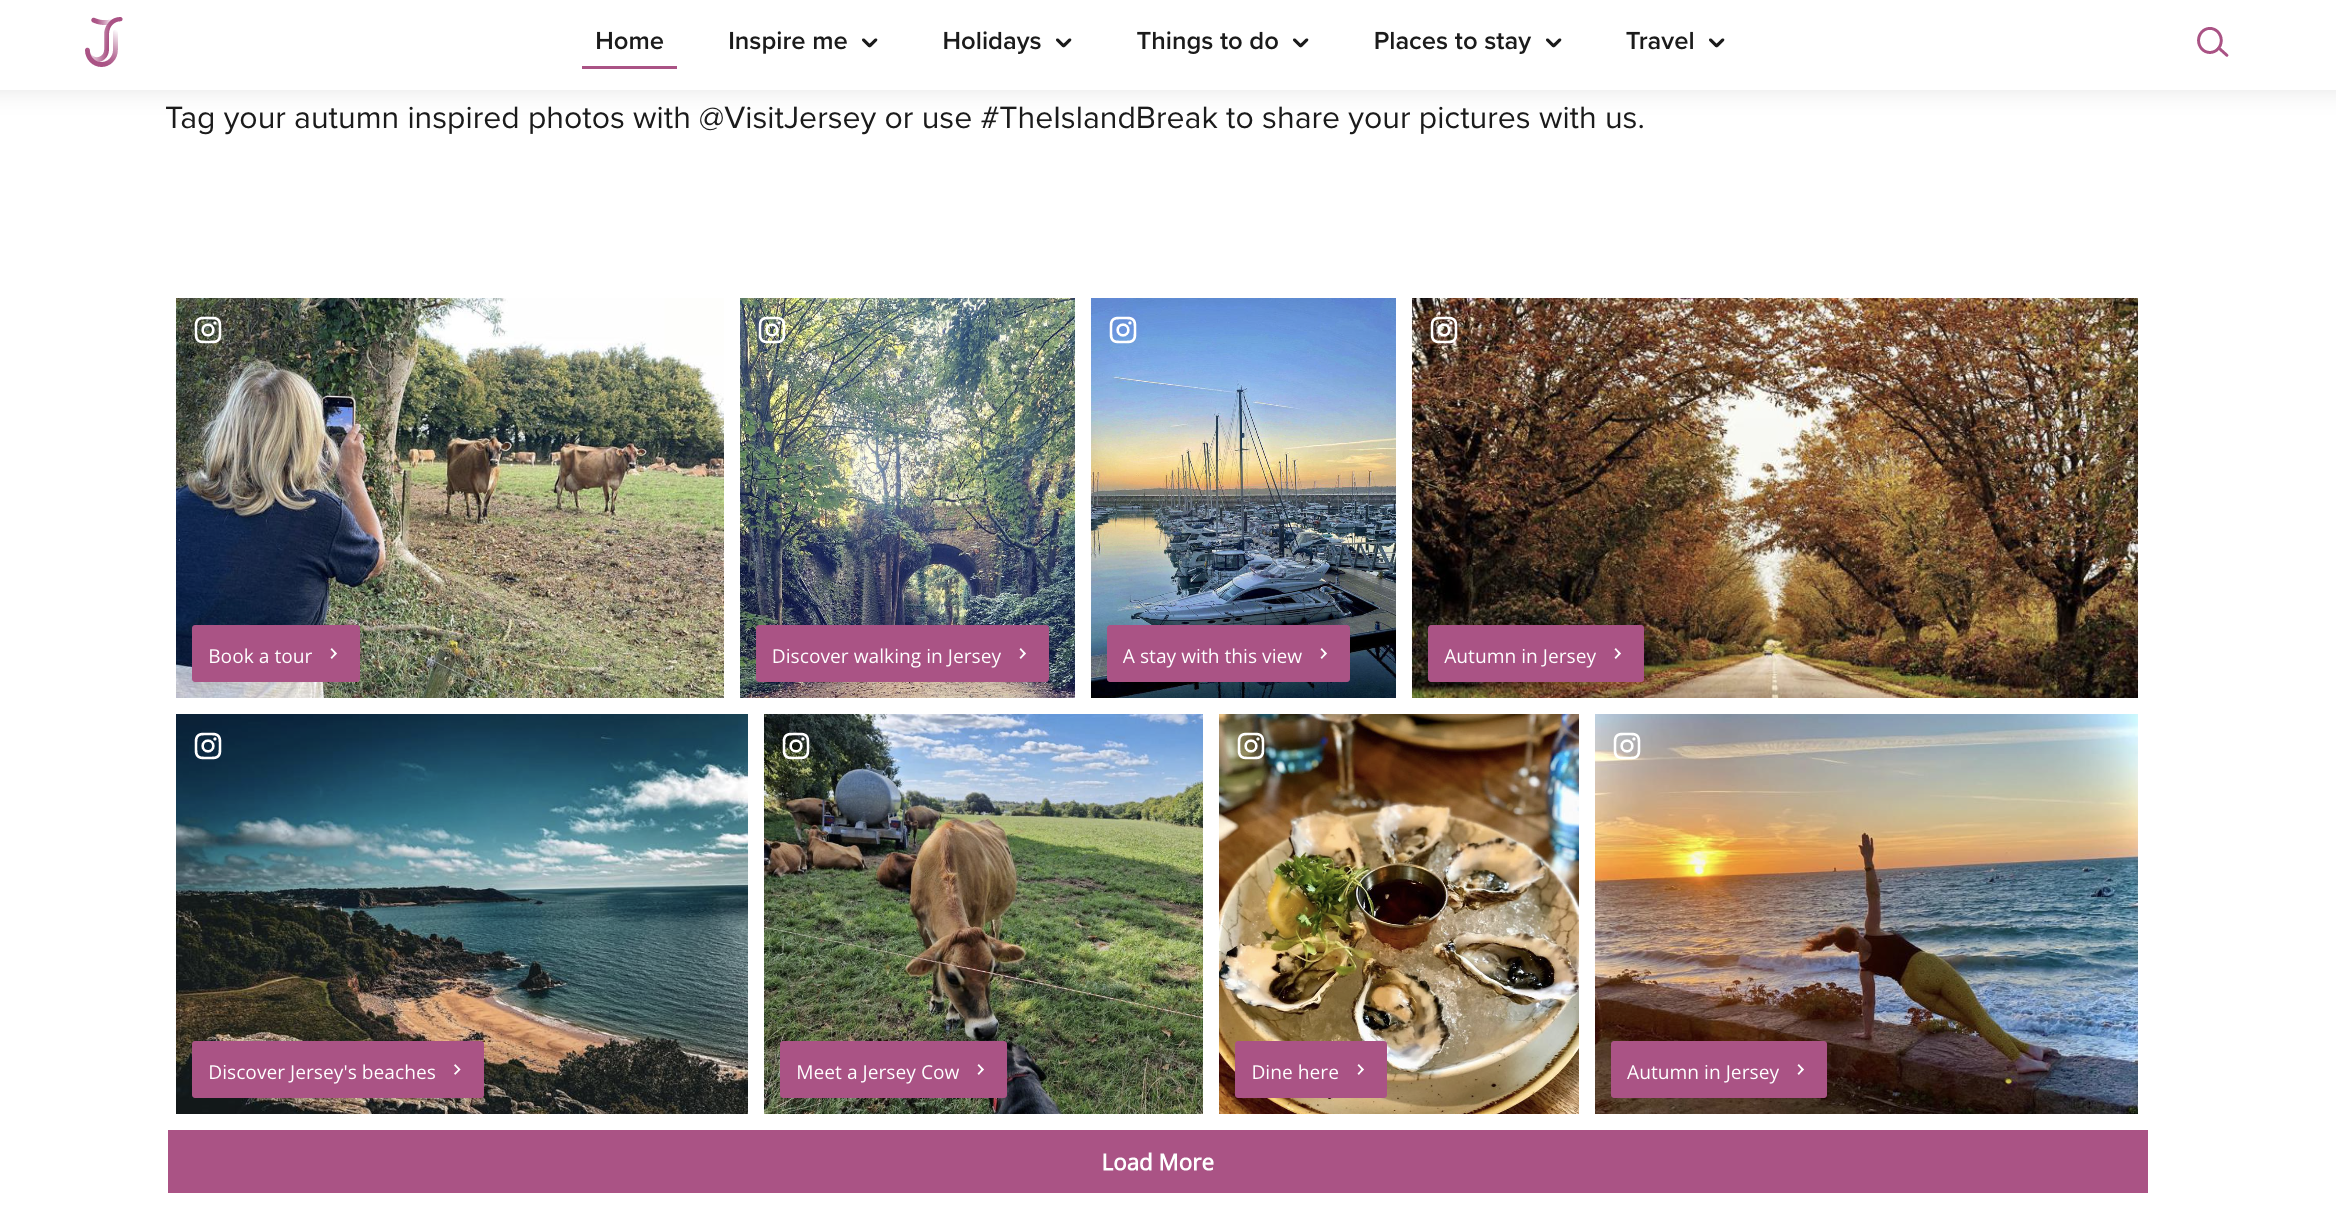
Task: Click Instagram icon on woodland bridge photo
Action: (772, 330)
